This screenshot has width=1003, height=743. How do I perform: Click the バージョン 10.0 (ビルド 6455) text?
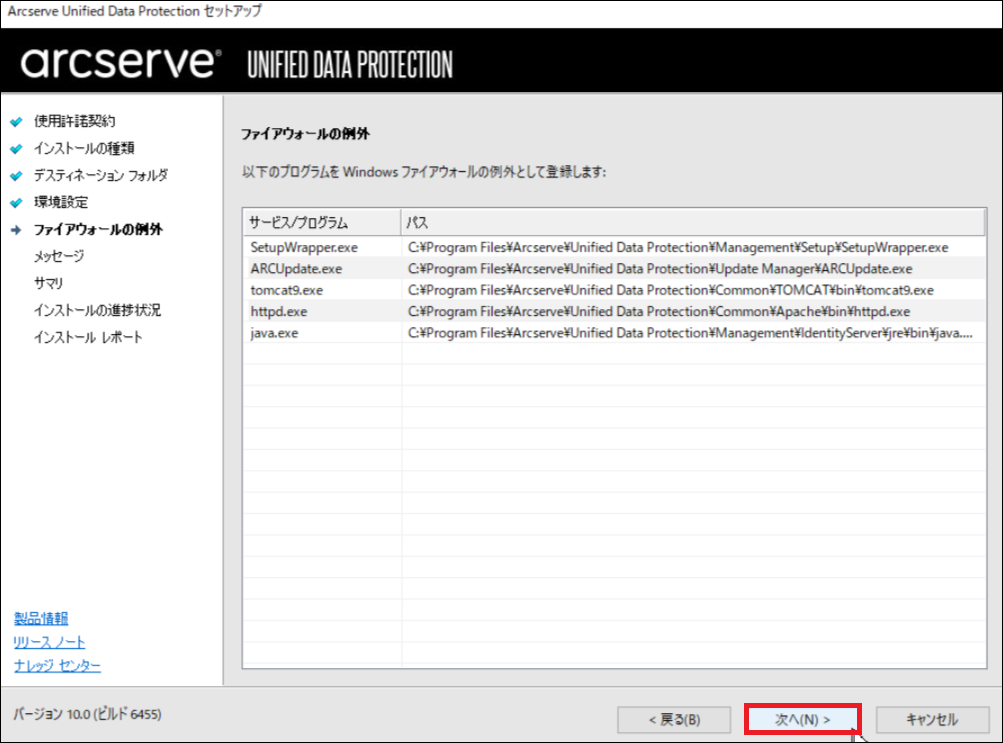coord(87,714)
